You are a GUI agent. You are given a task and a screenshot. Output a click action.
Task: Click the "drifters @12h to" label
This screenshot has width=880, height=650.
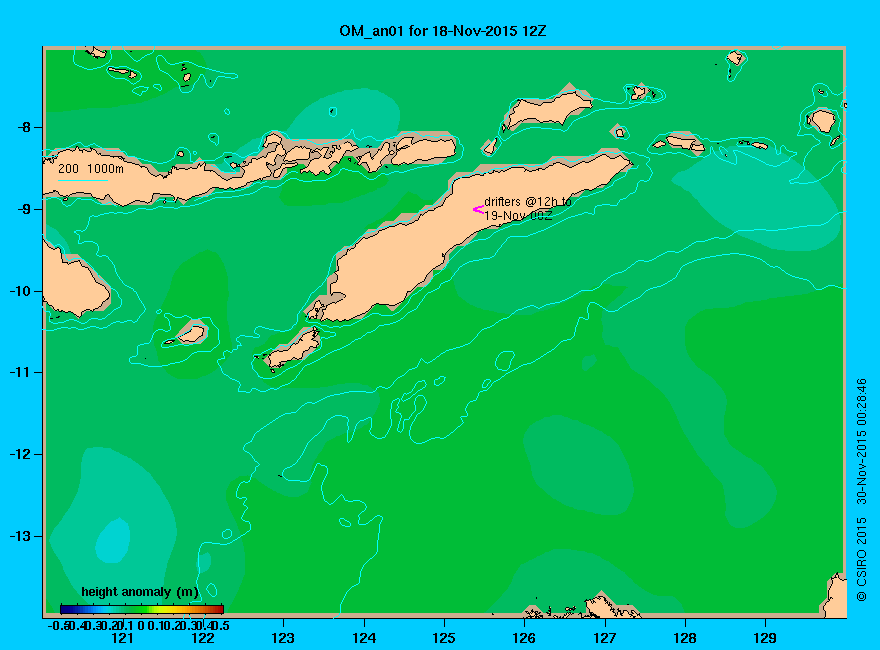click(x=528, y=202)
